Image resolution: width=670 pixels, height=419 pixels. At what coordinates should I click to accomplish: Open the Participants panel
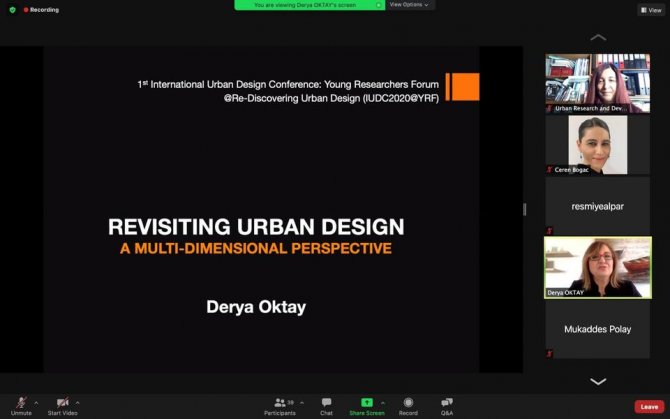click(280, 404)
